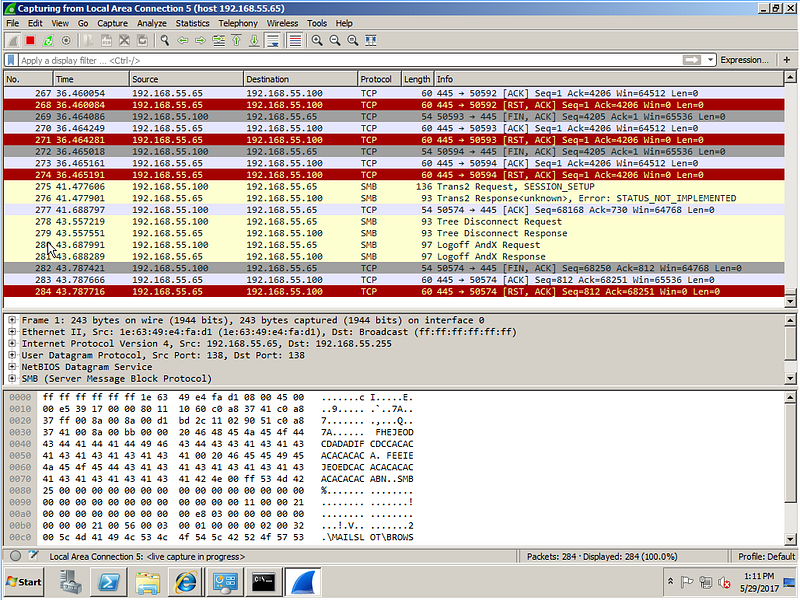Open the display filter history dropdown

[710, 60]
